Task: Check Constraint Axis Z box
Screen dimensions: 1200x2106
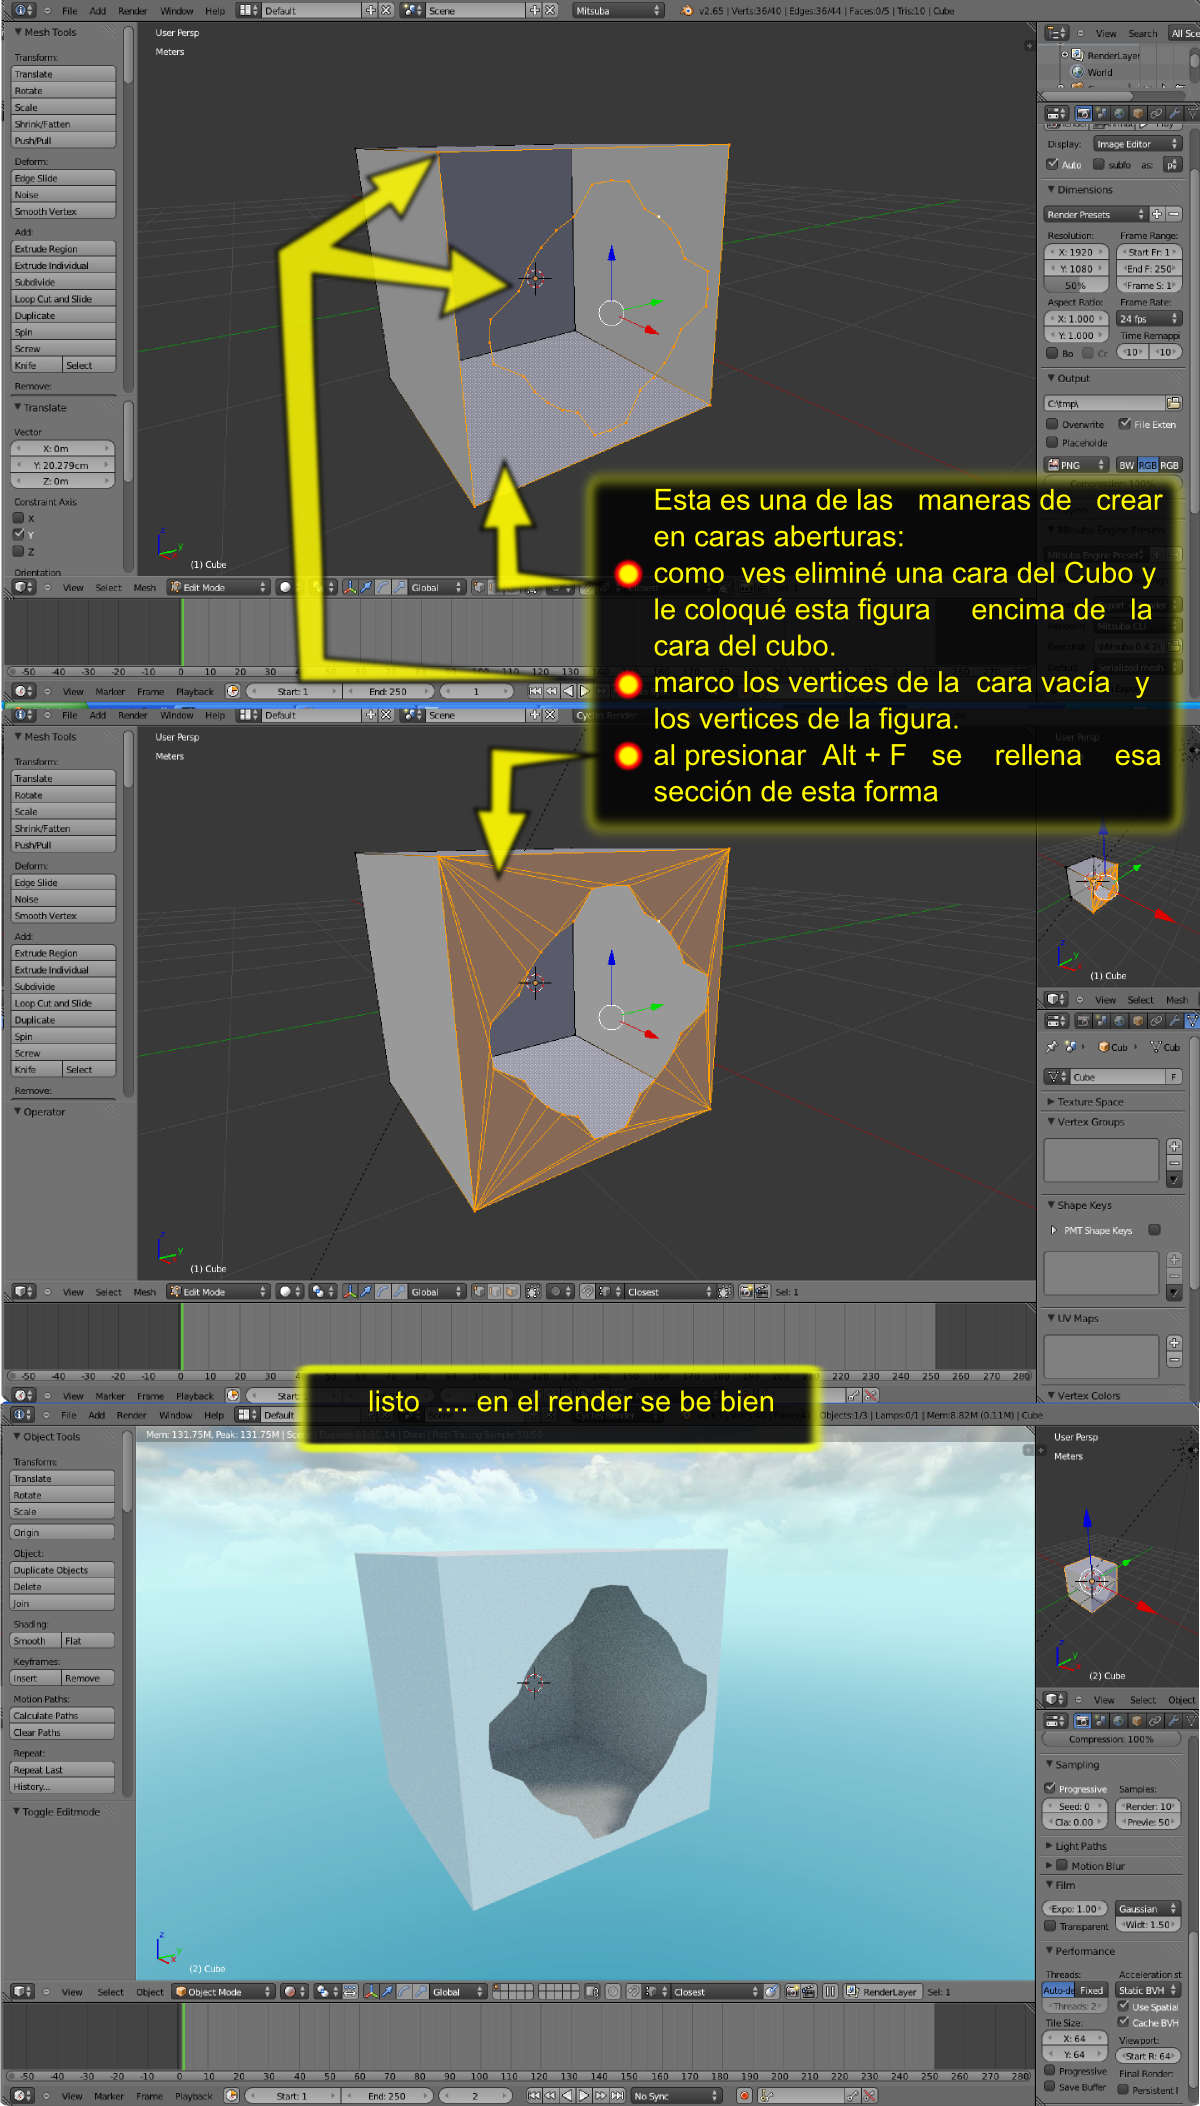Action: coord(18,551)
